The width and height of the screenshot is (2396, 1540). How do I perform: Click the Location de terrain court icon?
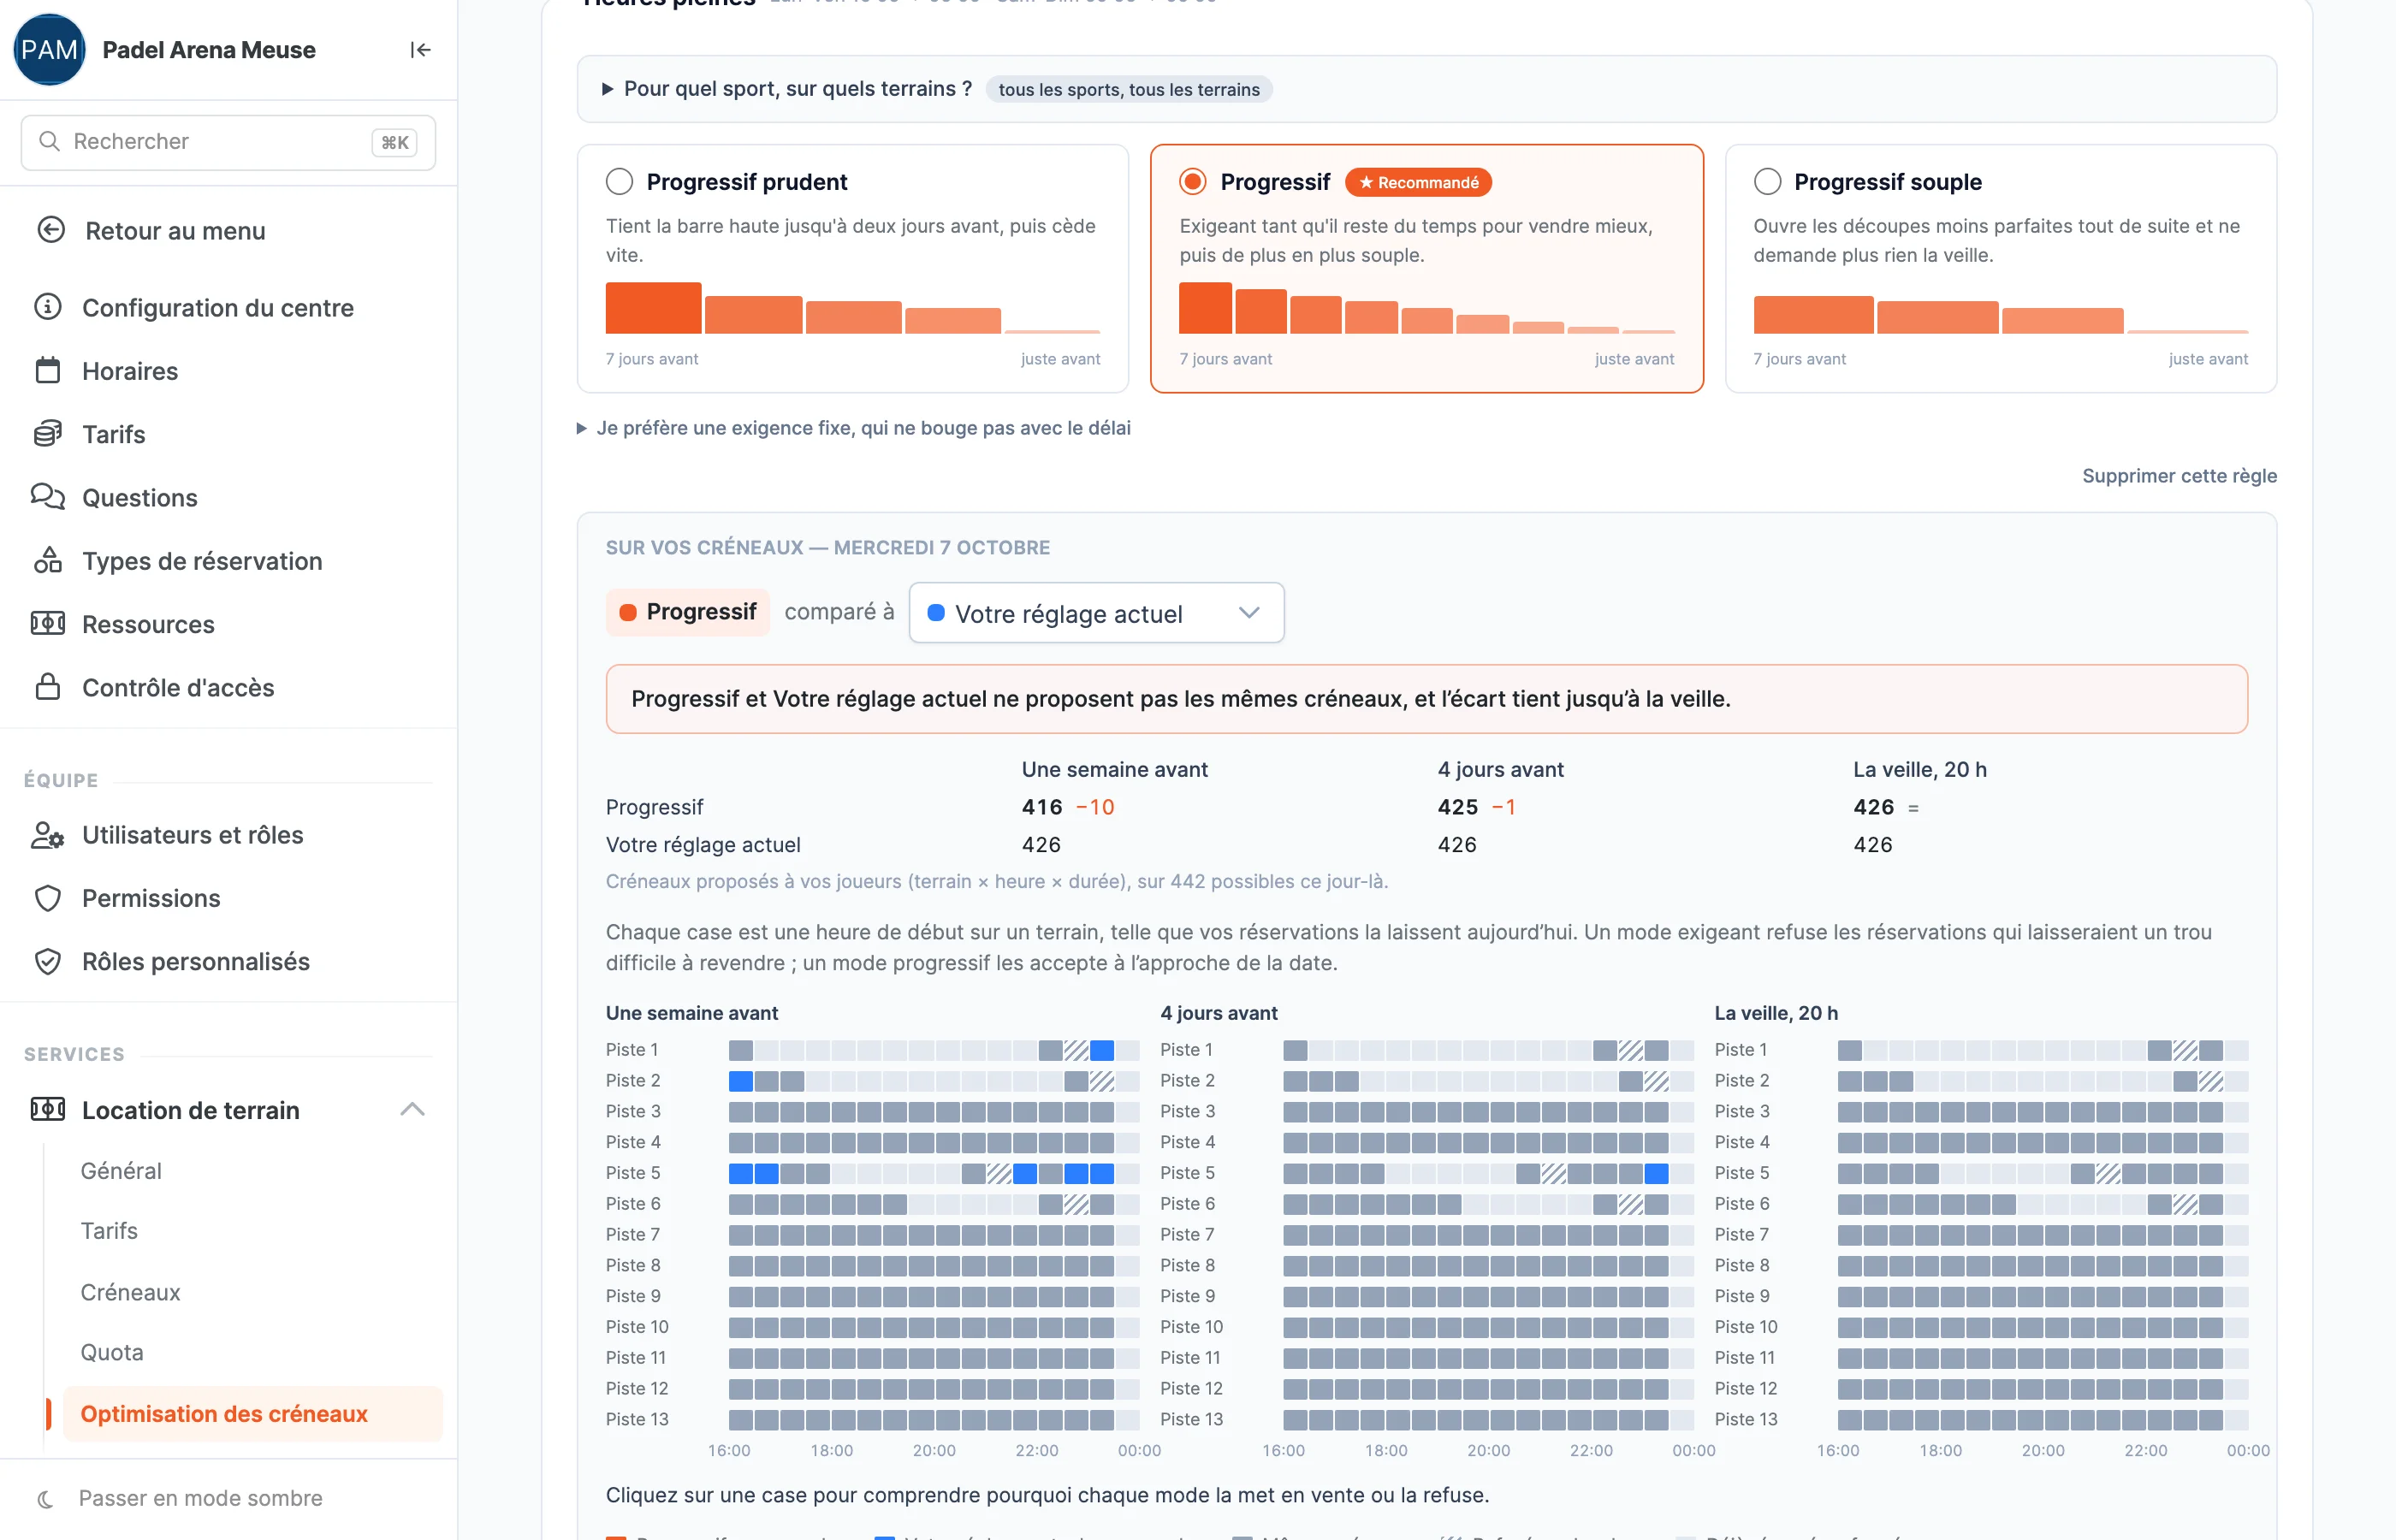(x=48, y=1109)
